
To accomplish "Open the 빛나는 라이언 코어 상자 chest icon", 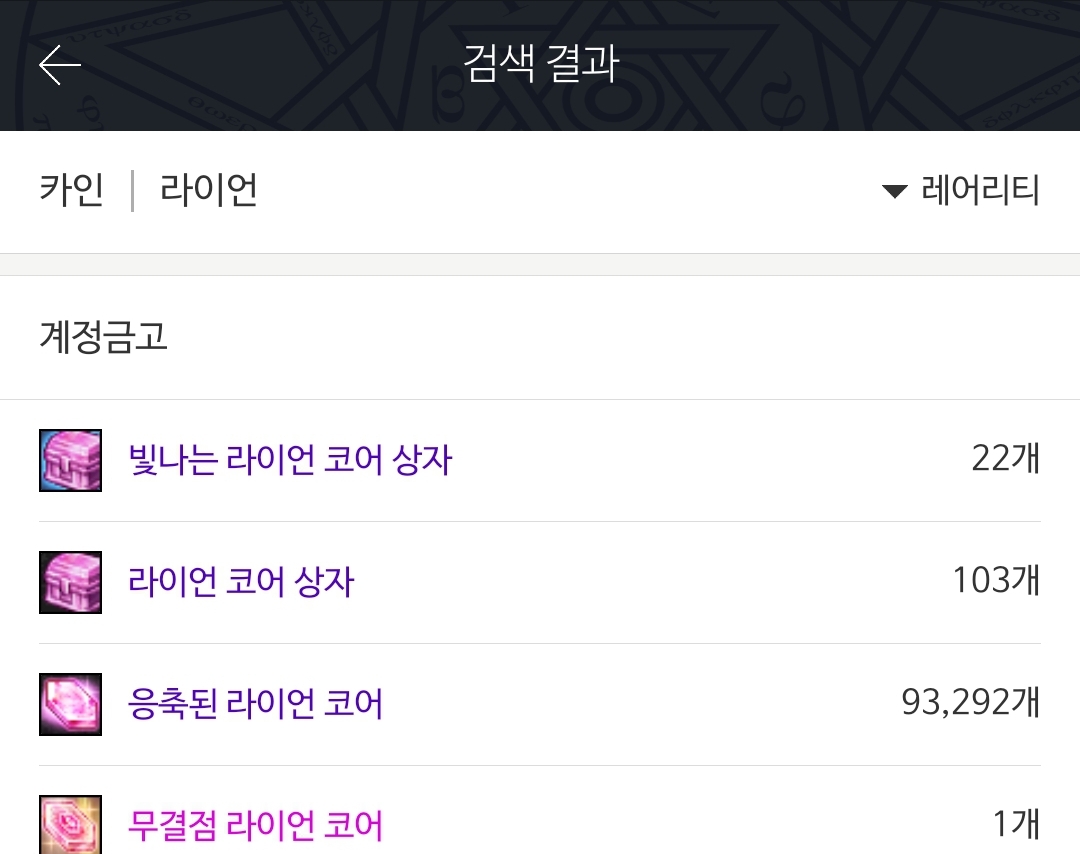I will click(x=70, y=460).
